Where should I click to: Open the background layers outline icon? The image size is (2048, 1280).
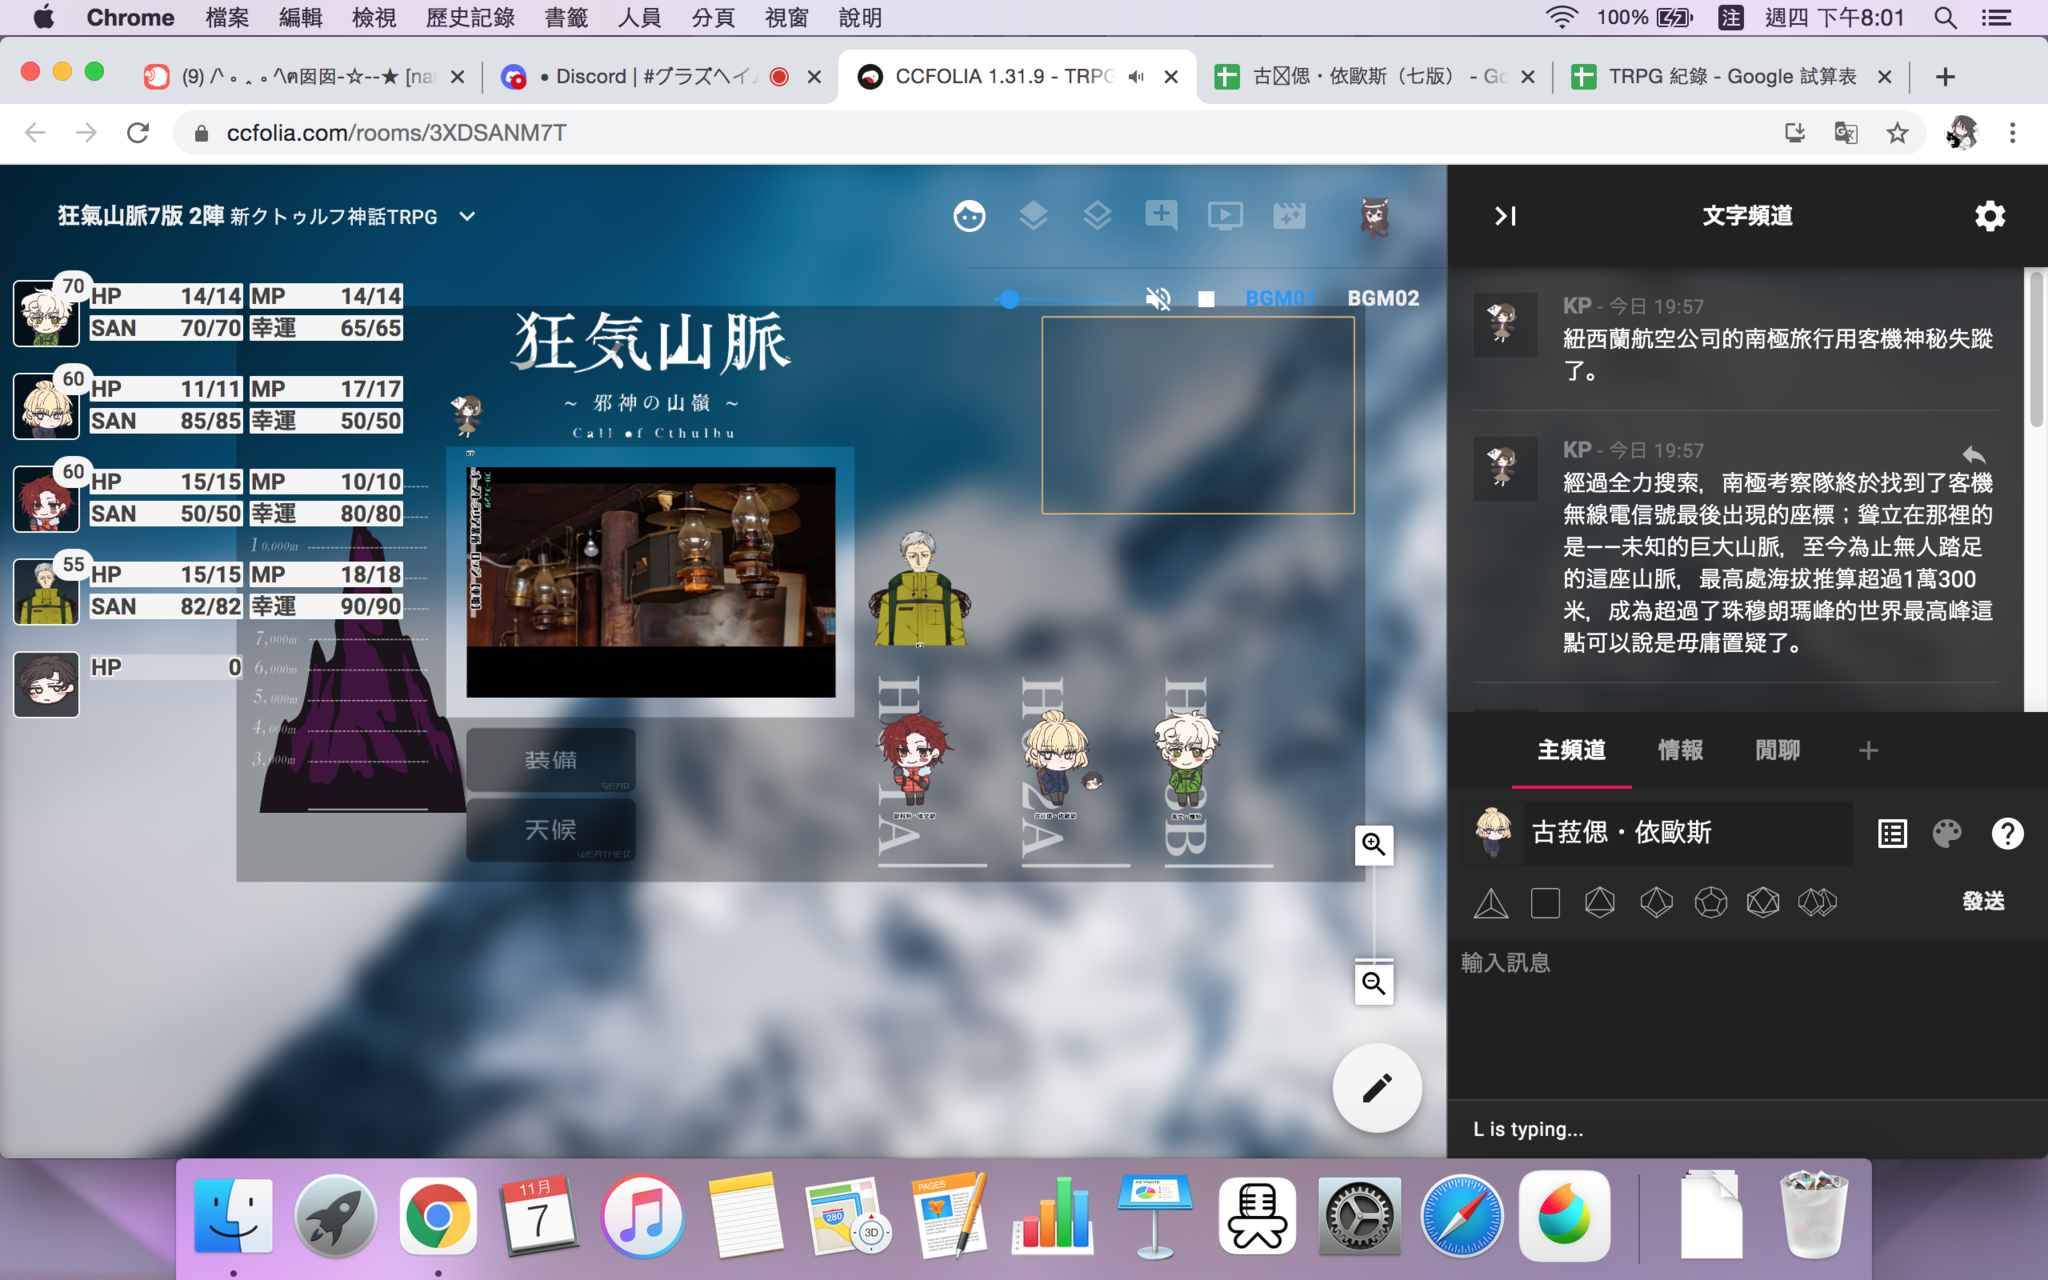(1097, 216)
